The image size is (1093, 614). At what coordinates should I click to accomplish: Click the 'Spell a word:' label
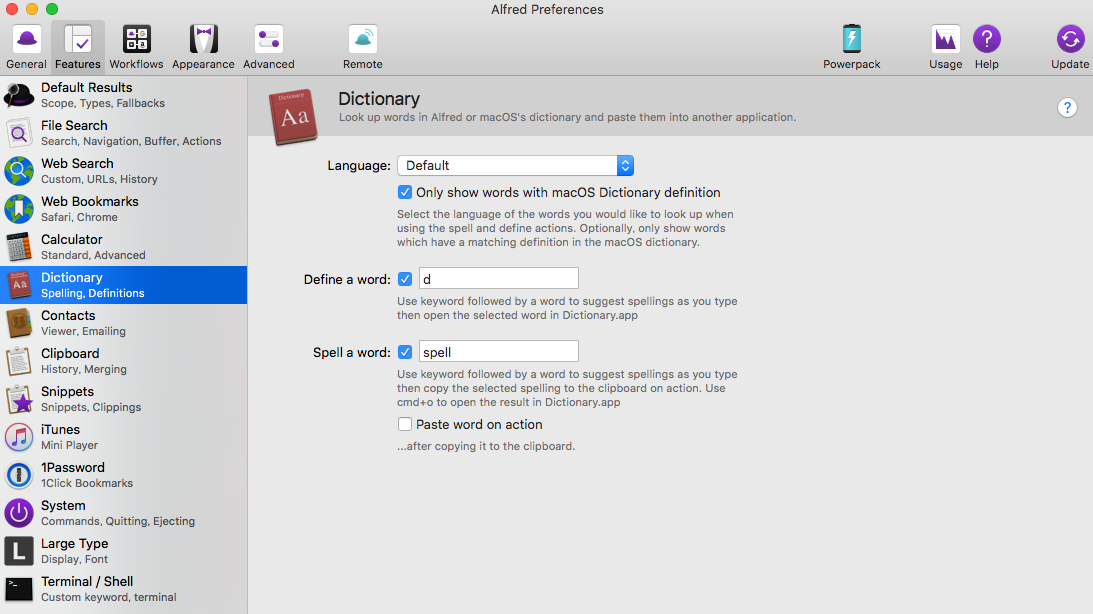[x=351, y=353]
